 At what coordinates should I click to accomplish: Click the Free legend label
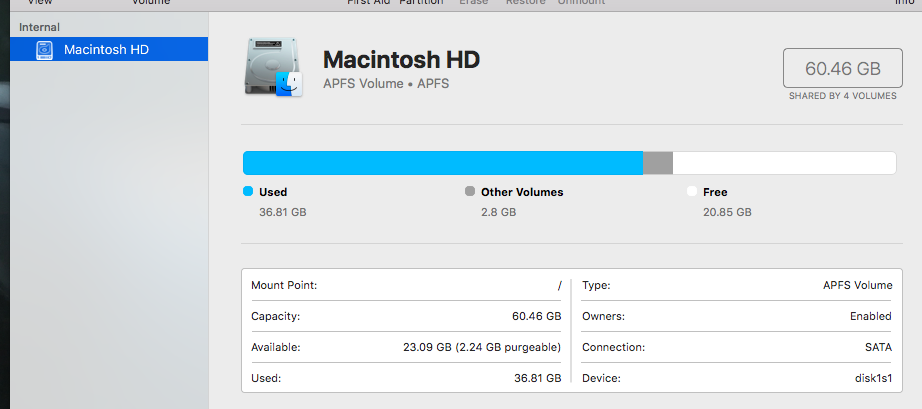pos(715,192)
